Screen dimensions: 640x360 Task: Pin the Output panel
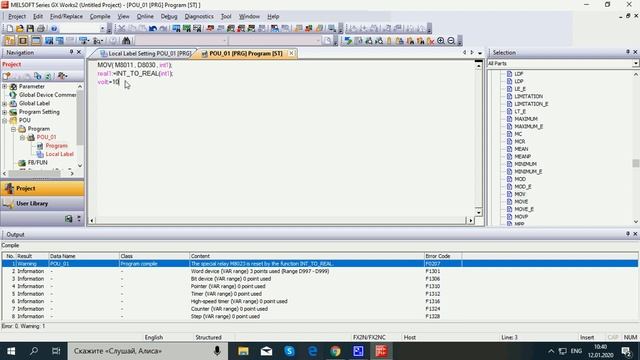click(628, 234)
